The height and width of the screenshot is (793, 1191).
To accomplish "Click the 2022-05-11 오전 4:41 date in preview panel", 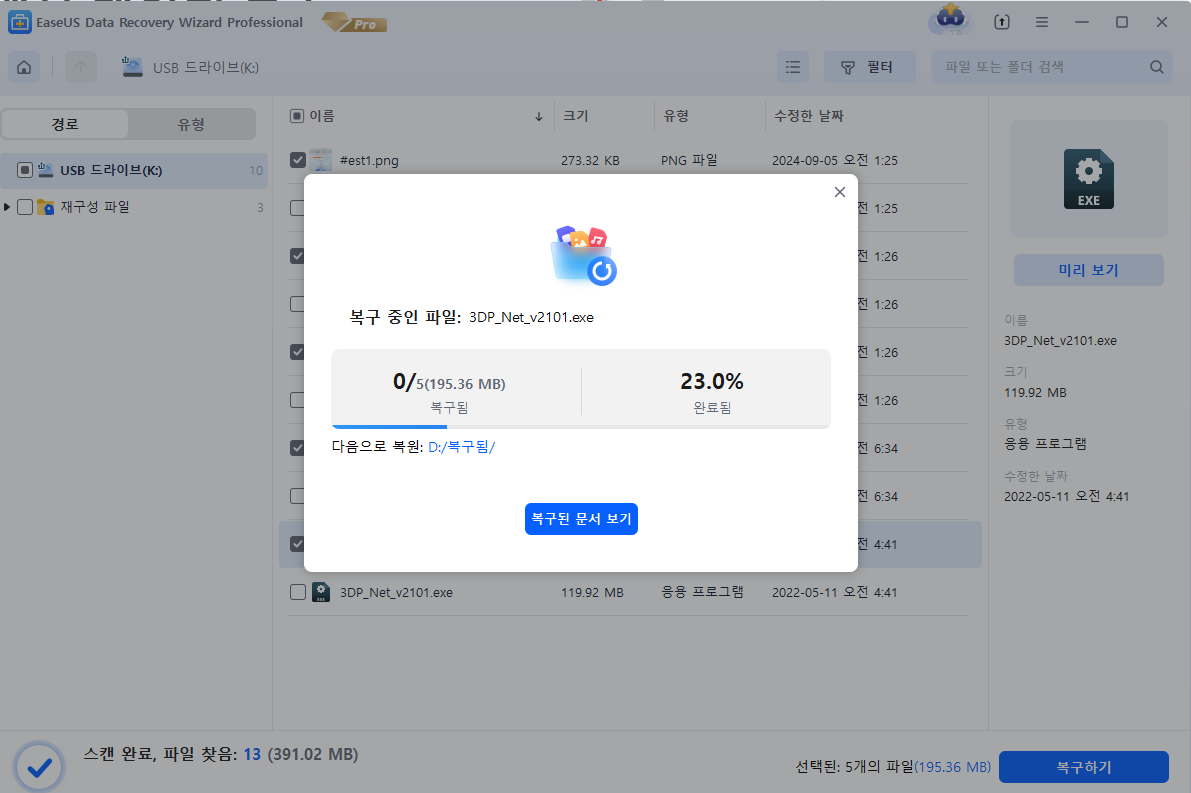I will click(x=1066, y=496).
